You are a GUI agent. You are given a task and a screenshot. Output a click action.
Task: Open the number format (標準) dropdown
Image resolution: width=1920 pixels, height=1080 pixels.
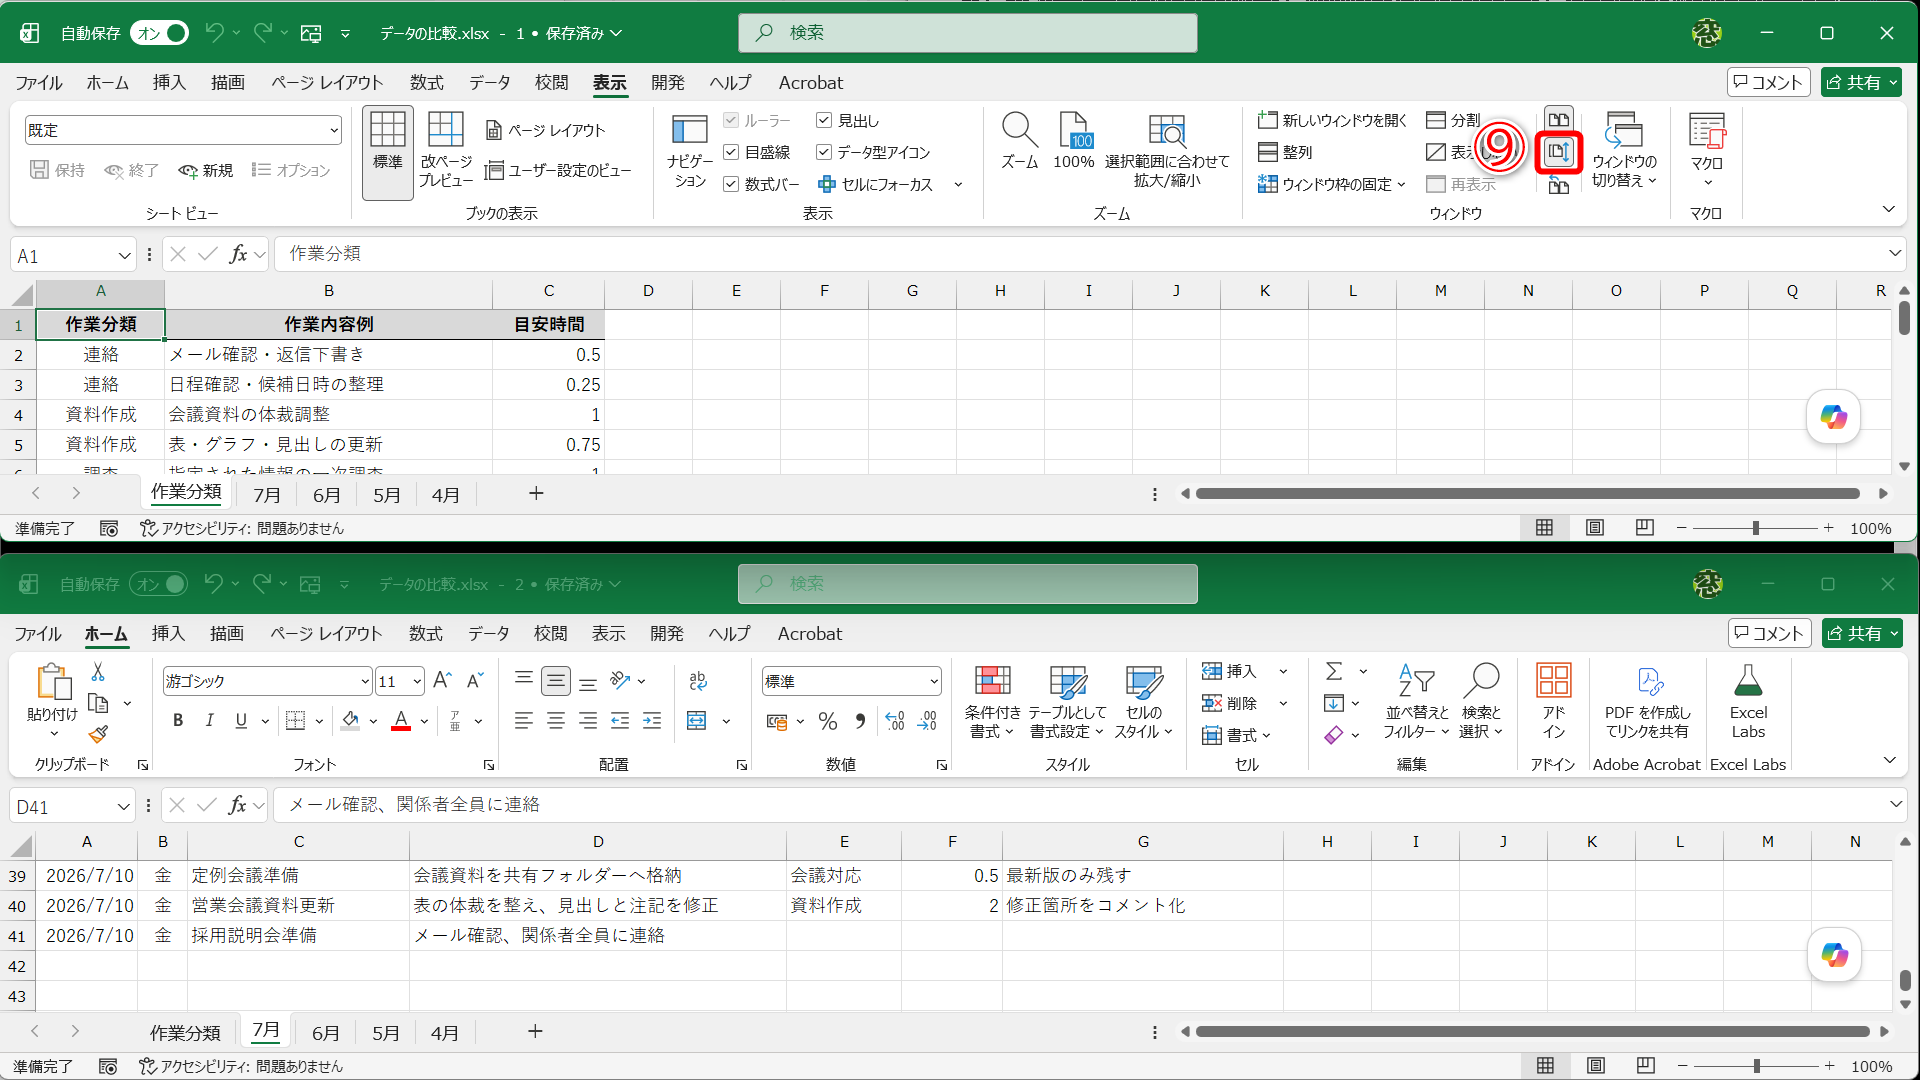[x=933, y=682]
